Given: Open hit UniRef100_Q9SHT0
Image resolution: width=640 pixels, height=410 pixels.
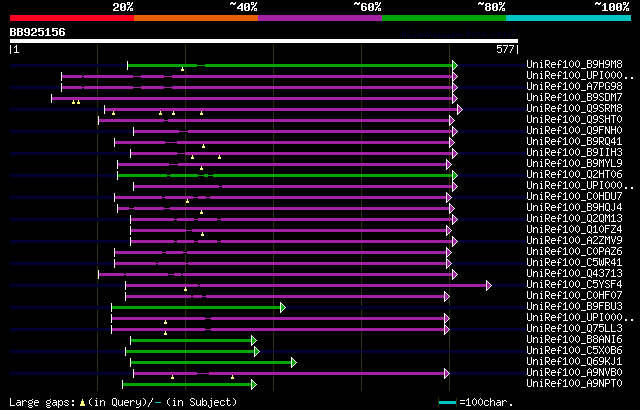Looking at the screenshot, I should 574,119.
